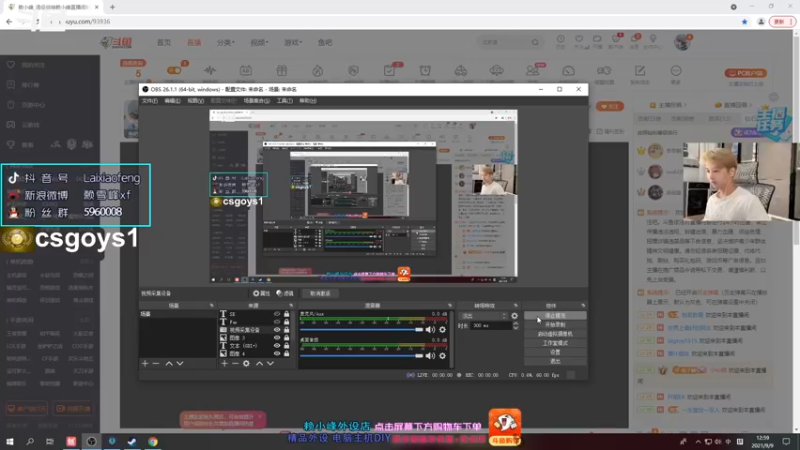The height and width of the screenshot is (450, 800).
Task: Hide the 图像 4 source
Action: [x=277, y=353]
